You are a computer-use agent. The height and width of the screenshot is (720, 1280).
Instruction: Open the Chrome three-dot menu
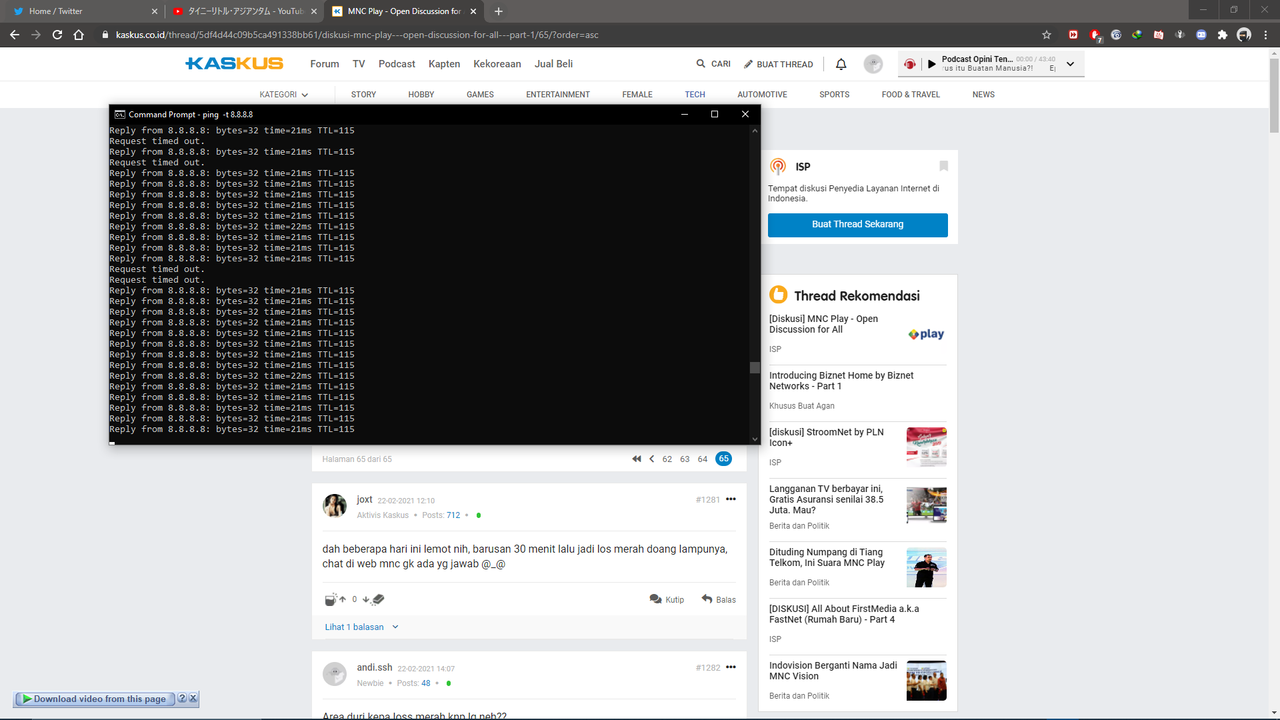coord(1265,34)
